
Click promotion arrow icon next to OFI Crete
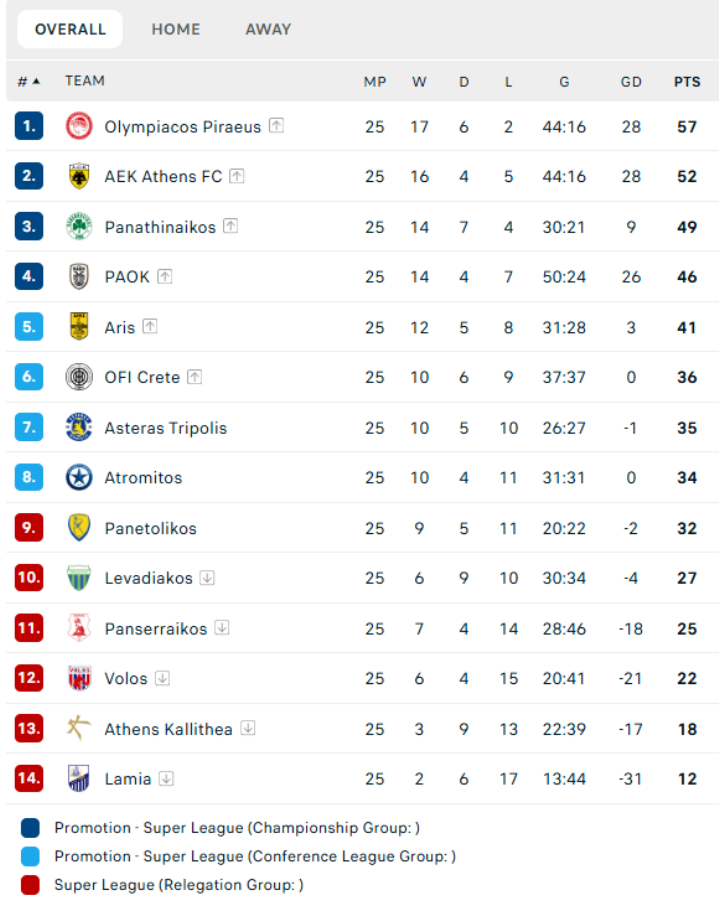[x=195, y=377]
